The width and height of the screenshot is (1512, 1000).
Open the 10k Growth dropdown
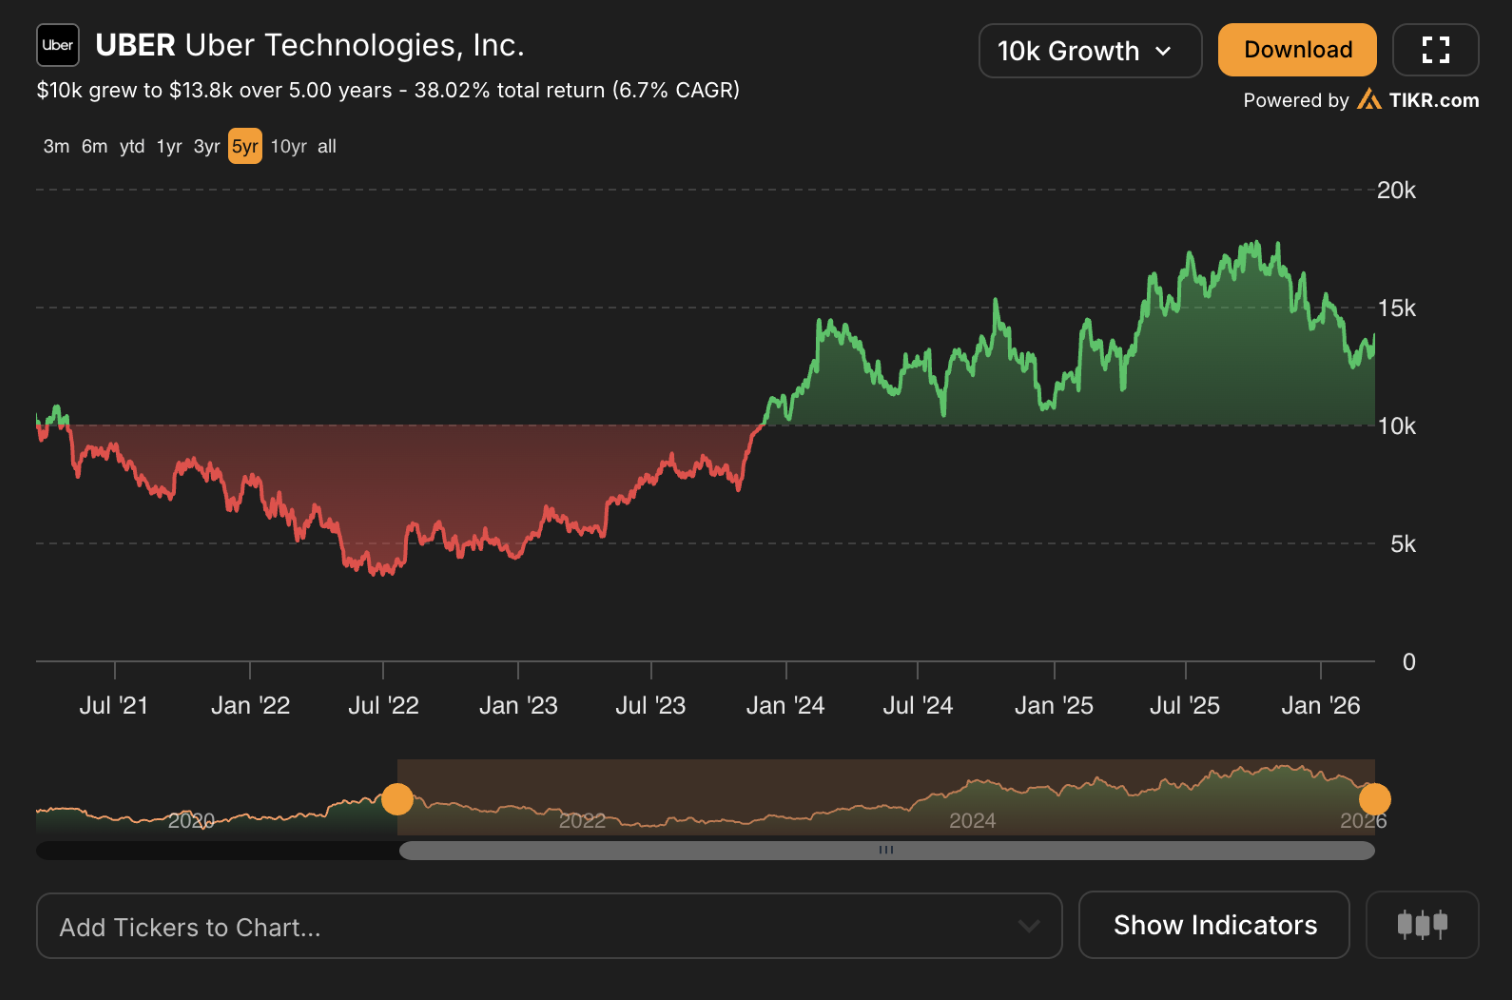[1090, 51]
